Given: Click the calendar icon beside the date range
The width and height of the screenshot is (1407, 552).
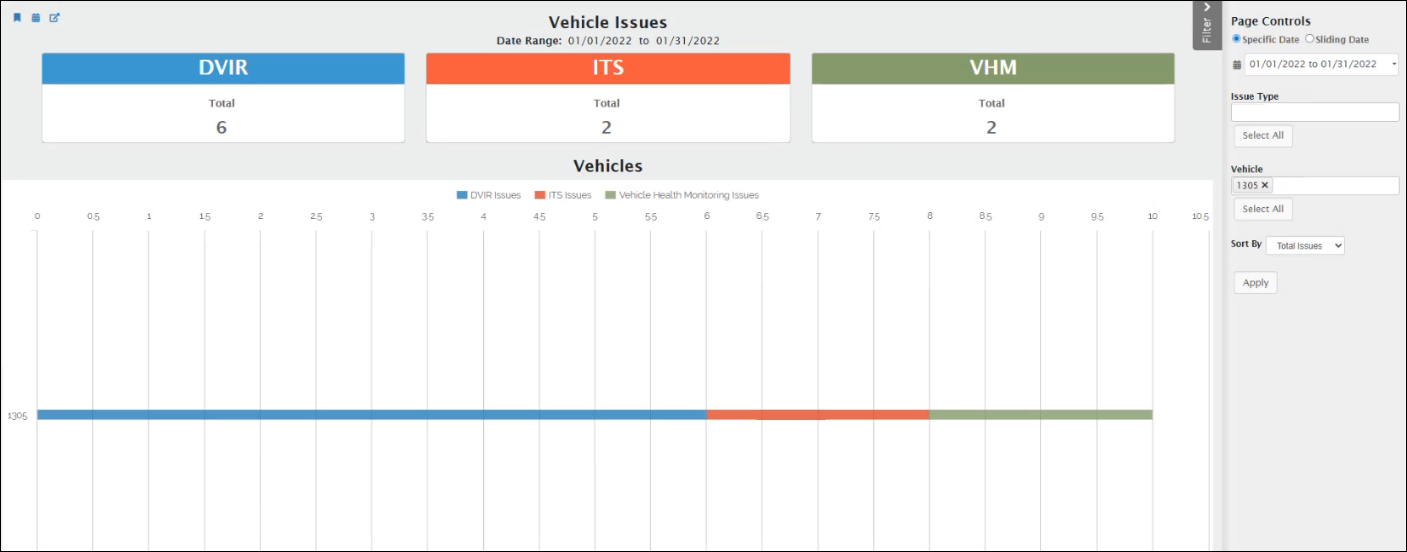Looking at the screenshot, I should pos(1237,65).
